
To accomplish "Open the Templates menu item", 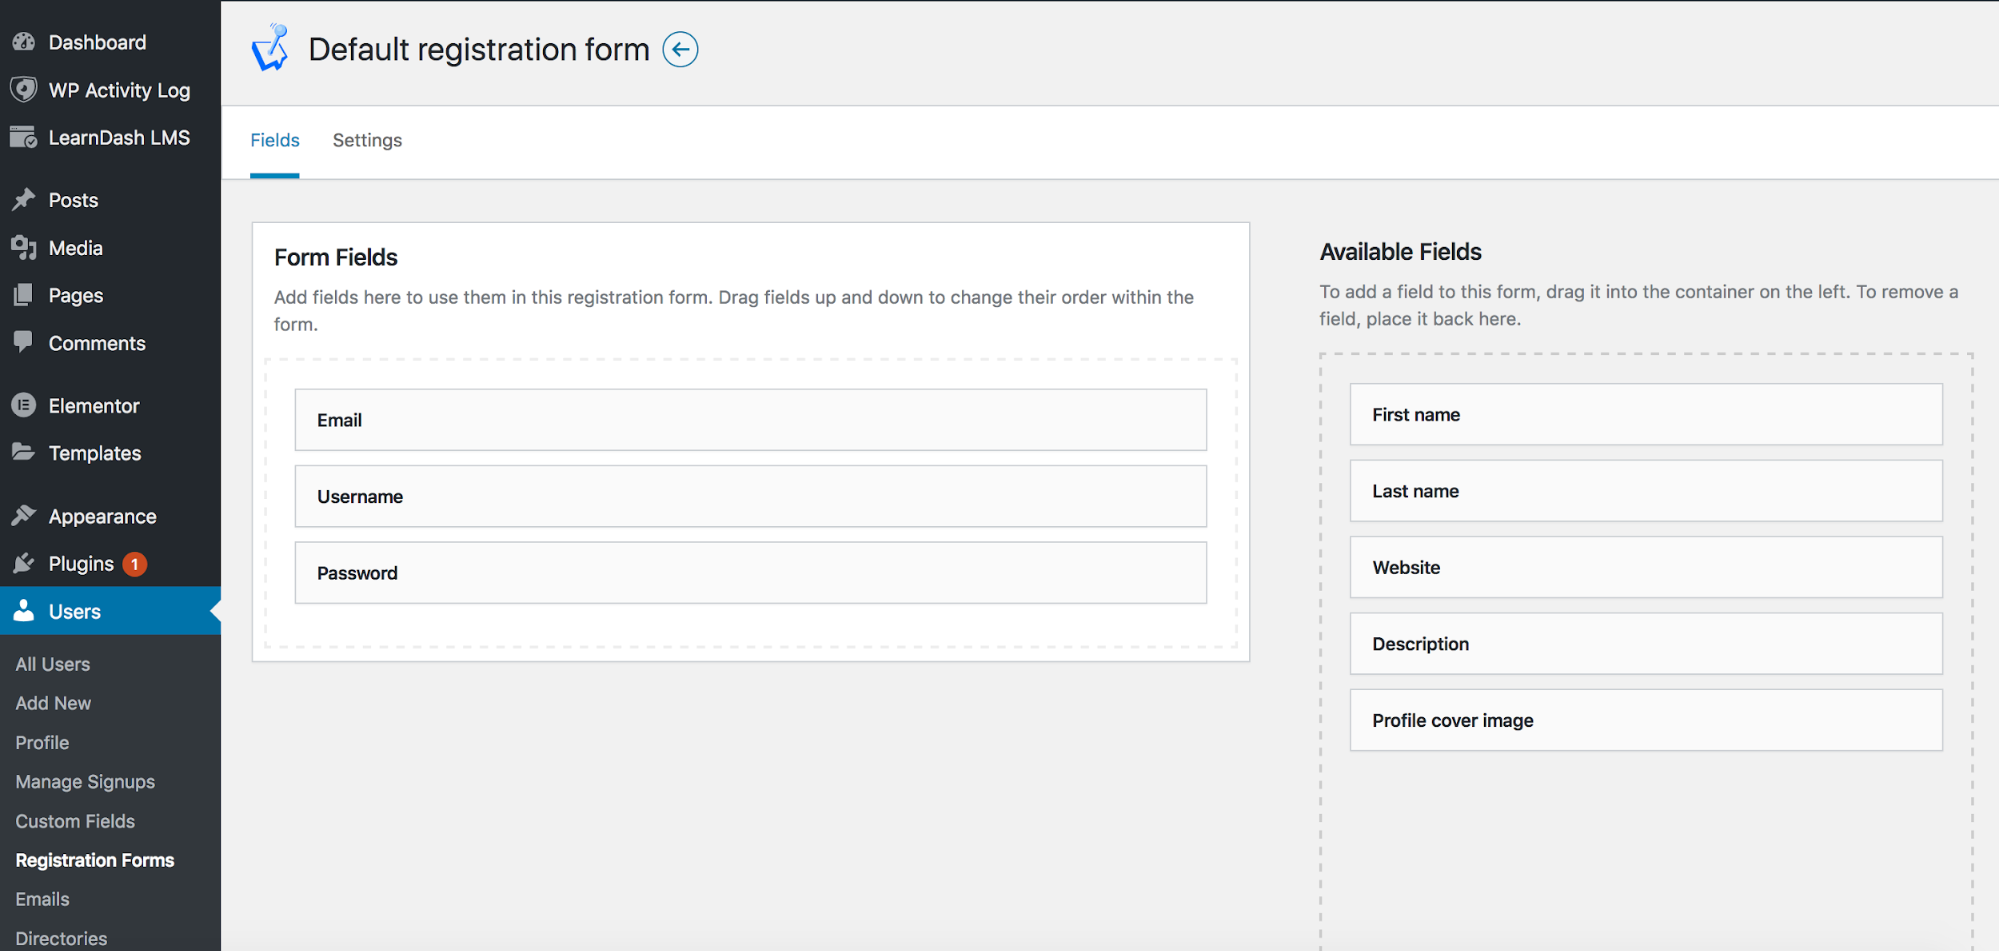I will (x=95, y=453).
